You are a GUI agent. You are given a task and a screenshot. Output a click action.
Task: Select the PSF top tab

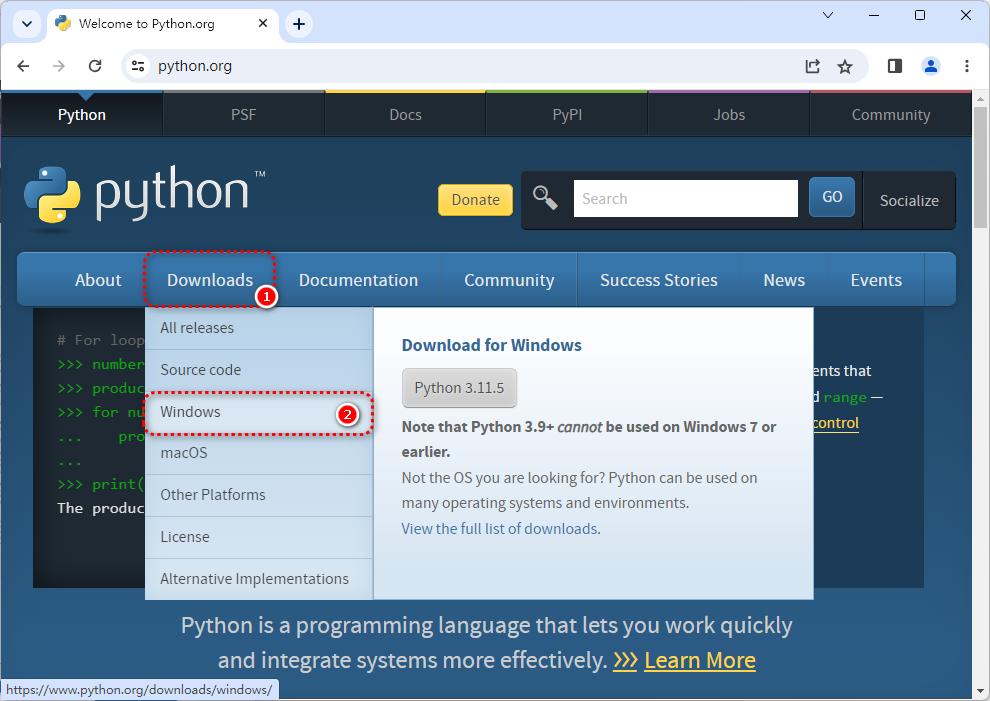coord(244,114)
